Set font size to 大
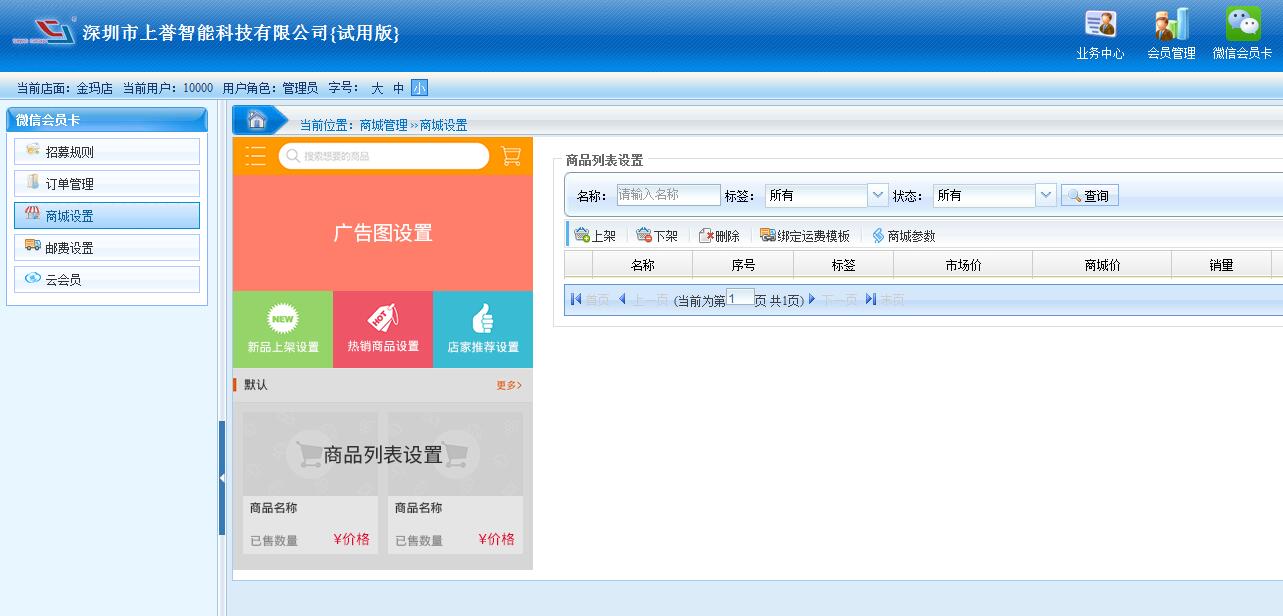This screenshot has width=1283, height=616. [377, 88]
